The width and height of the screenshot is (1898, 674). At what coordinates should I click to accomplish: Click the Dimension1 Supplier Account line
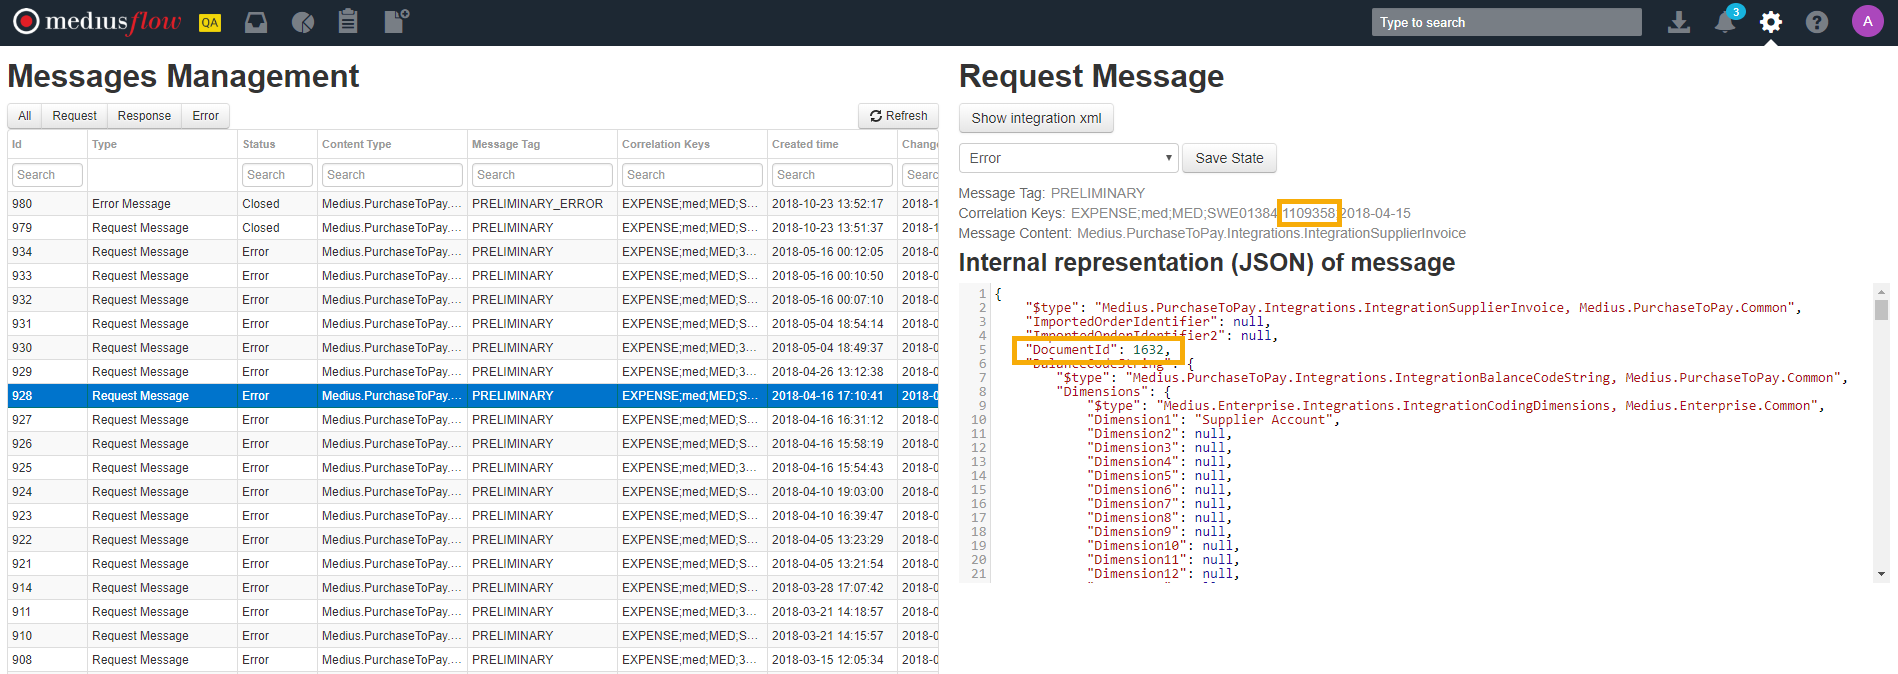[1214, 420]
